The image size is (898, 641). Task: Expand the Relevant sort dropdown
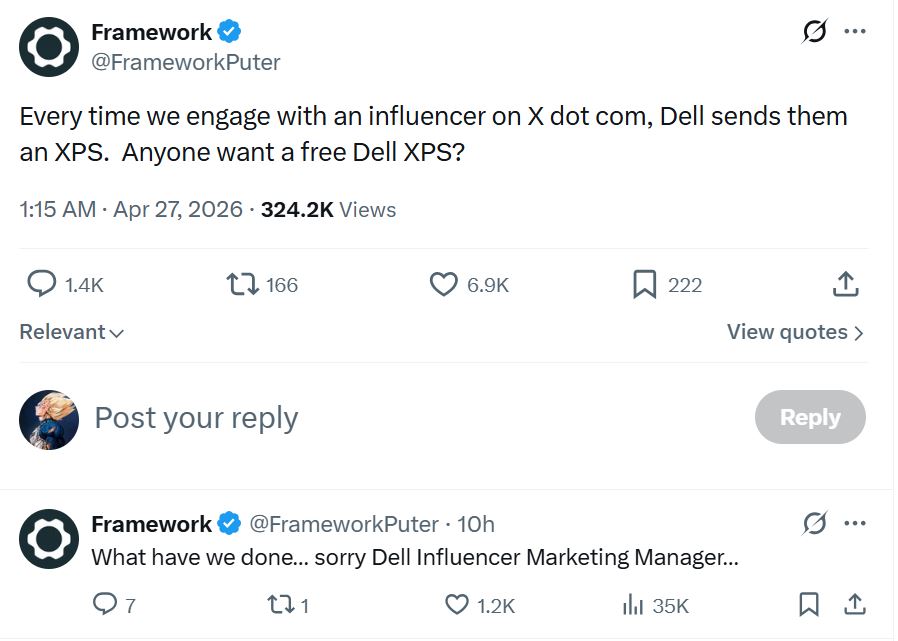click(71, 332)
